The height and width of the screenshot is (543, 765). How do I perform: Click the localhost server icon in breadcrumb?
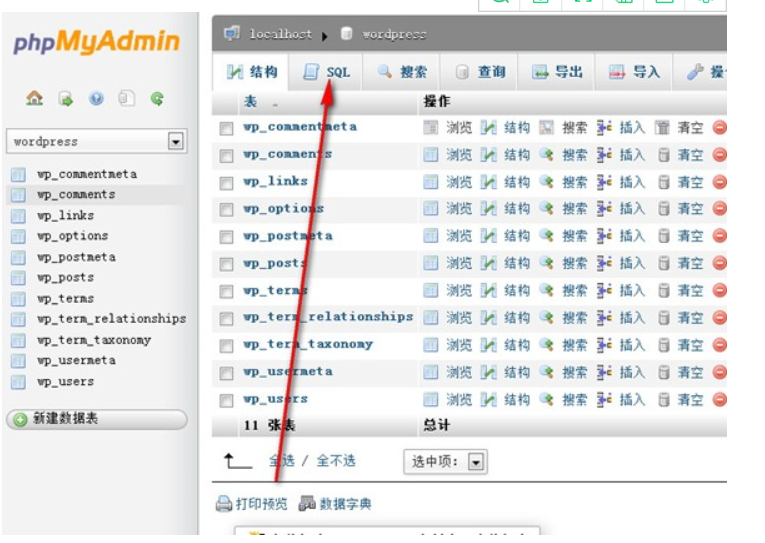click(232, 34)
